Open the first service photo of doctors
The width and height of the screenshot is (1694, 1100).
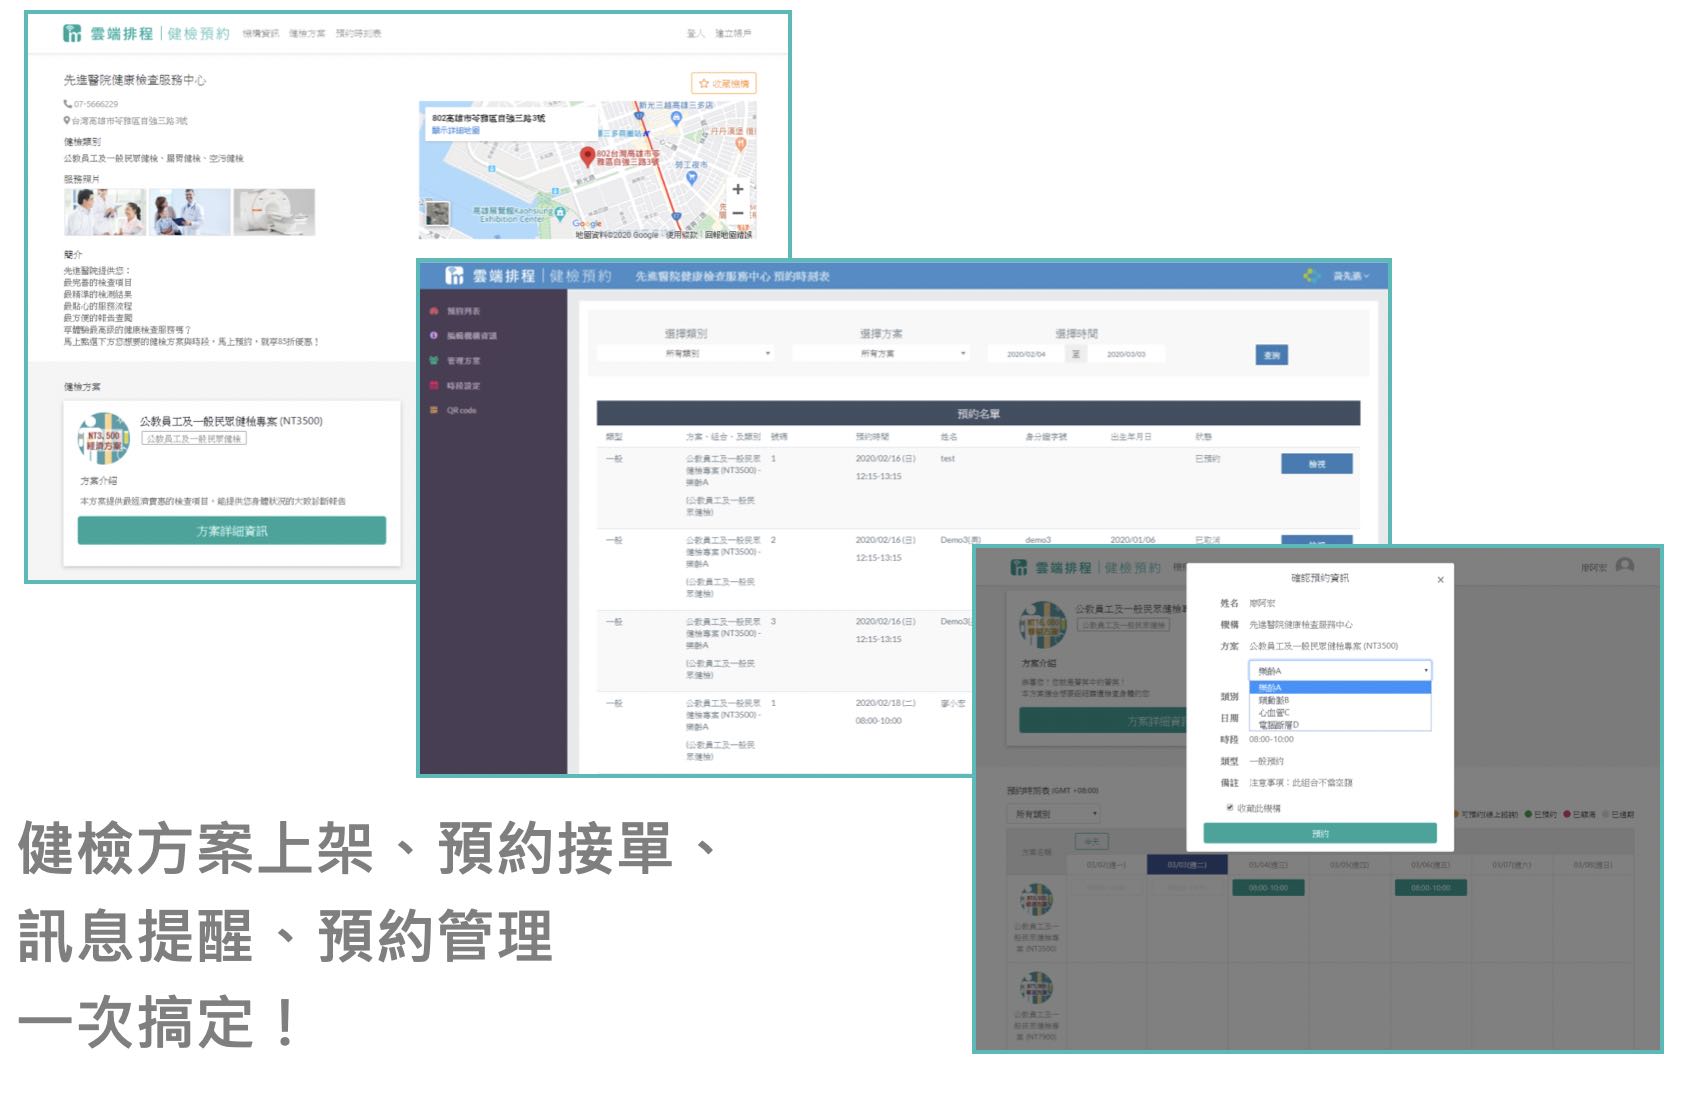point(105,212)
